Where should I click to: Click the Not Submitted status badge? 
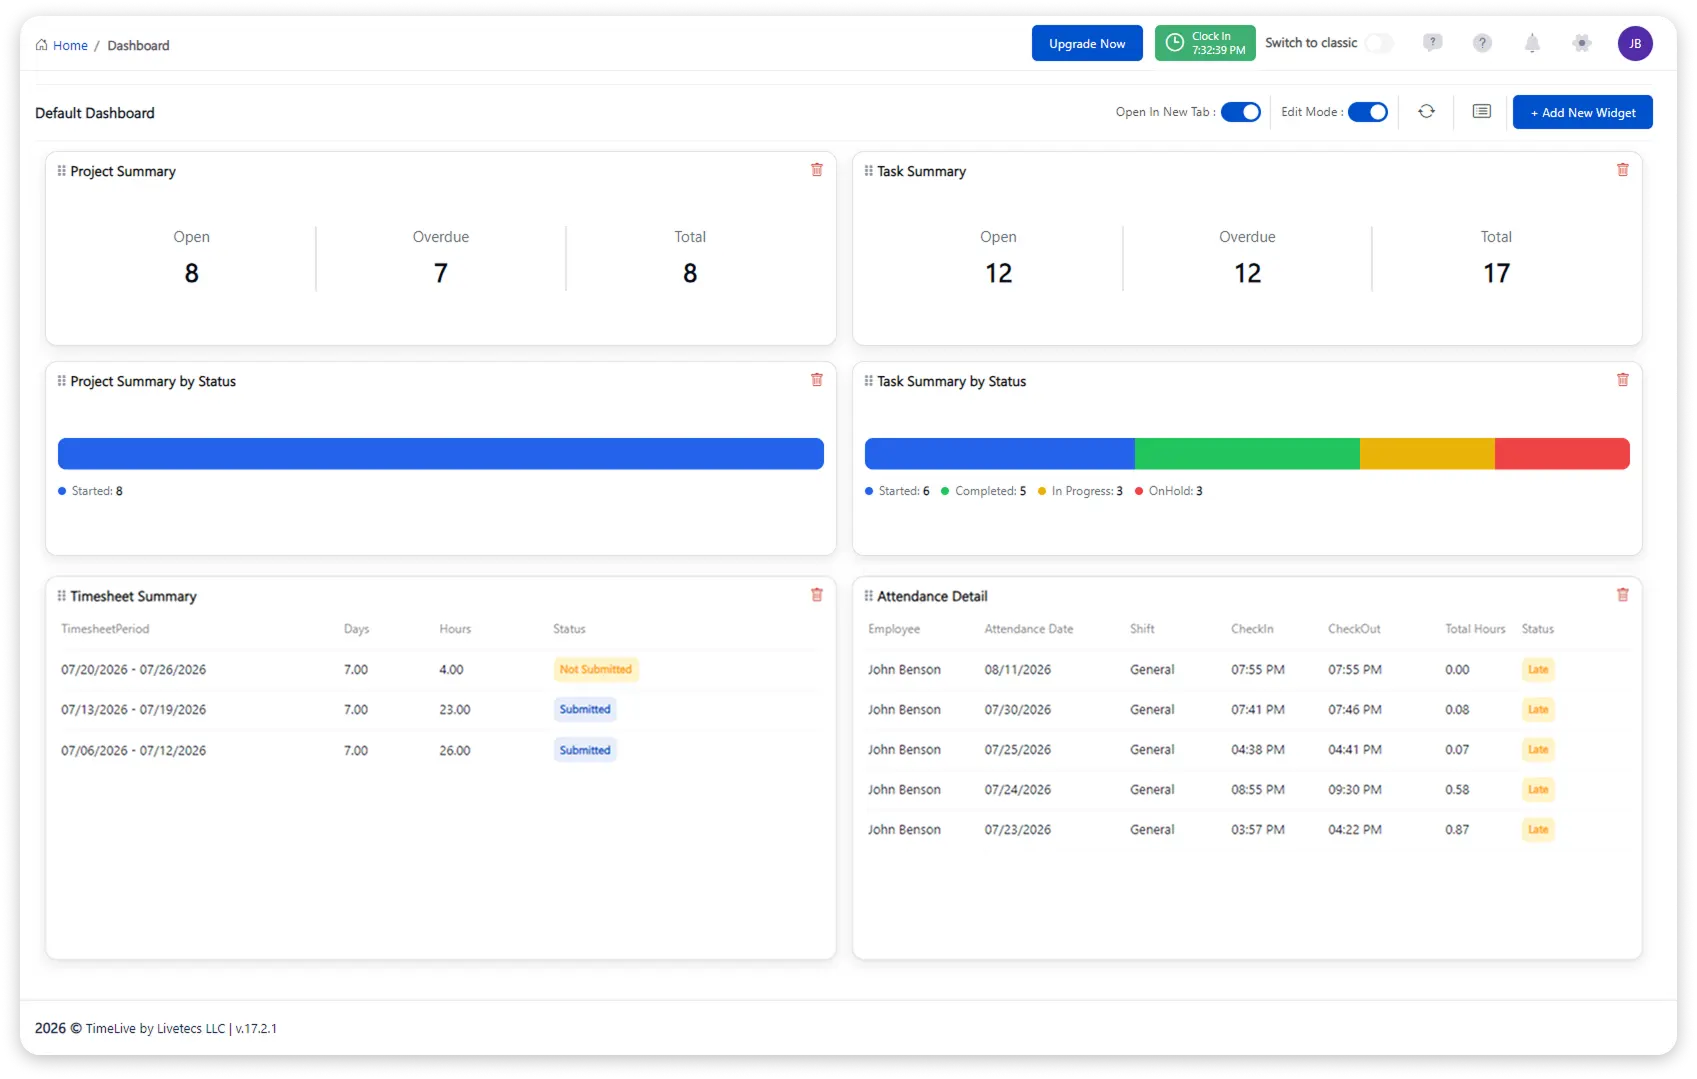596,669
